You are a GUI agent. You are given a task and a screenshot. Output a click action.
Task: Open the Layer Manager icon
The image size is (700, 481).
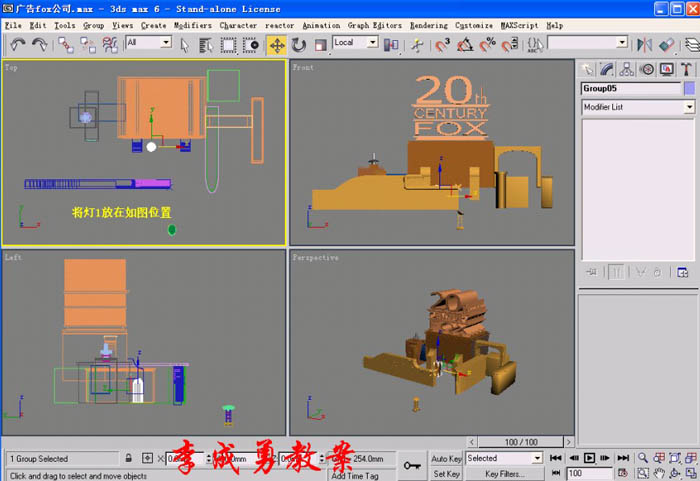pos(692,45)
